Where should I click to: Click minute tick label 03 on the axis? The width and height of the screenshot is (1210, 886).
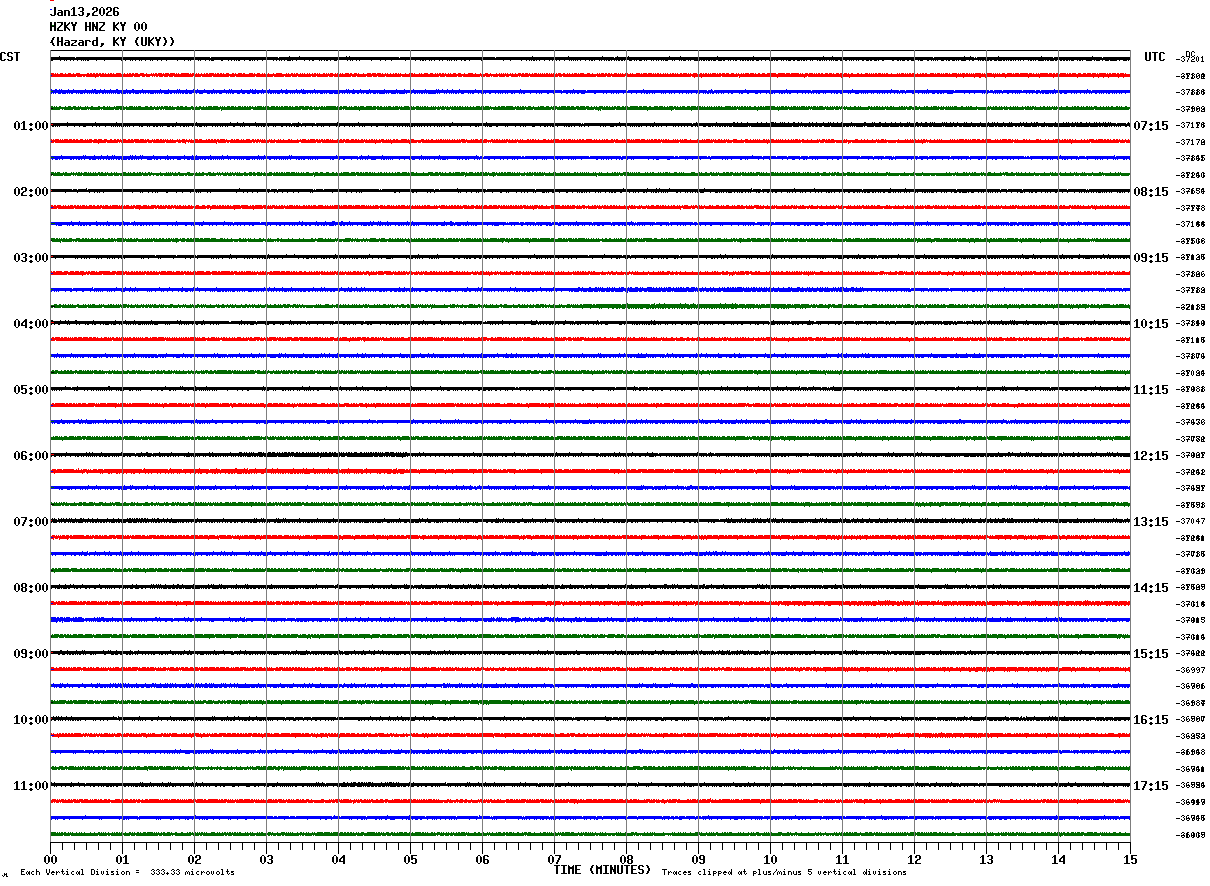pyautogui.click(x=266, y=860)
